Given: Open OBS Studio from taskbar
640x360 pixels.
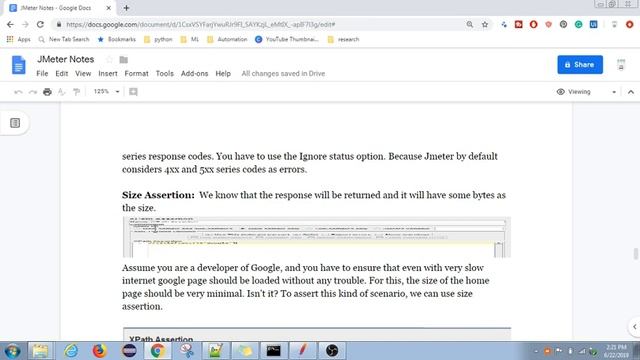Looking at the screenshot, I should pos(332,351).
